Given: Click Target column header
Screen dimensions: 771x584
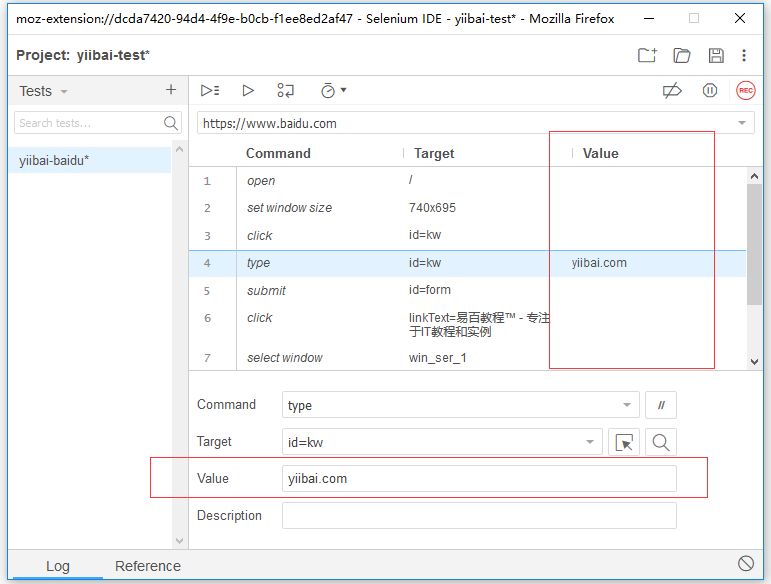Looking at the screenshot, I should pos(434,153).
